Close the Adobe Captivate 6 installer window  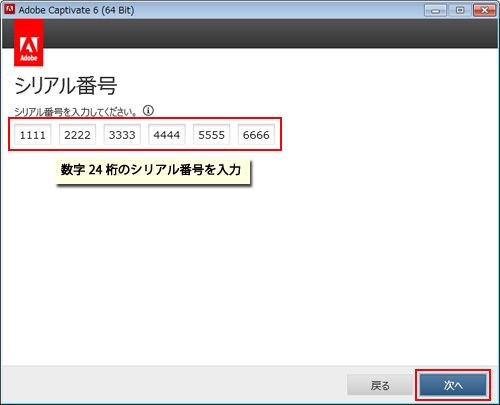484,10
